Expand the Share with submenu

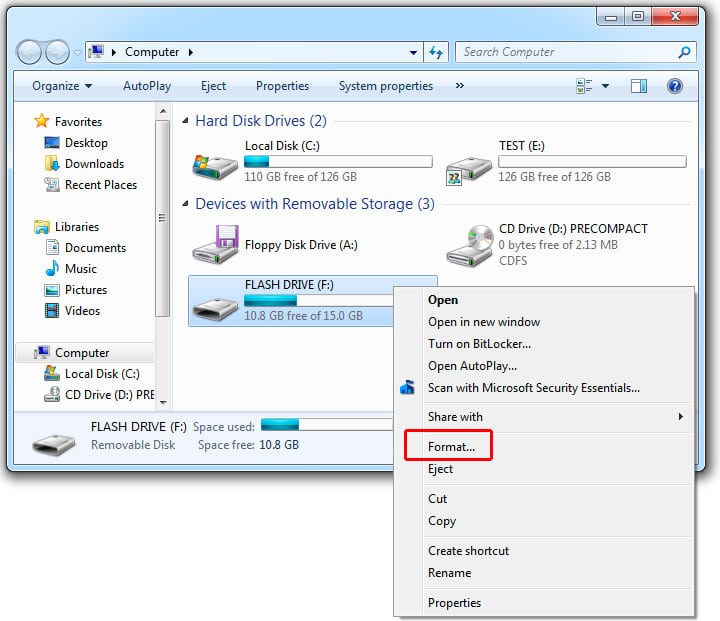[x=680, y=417]
